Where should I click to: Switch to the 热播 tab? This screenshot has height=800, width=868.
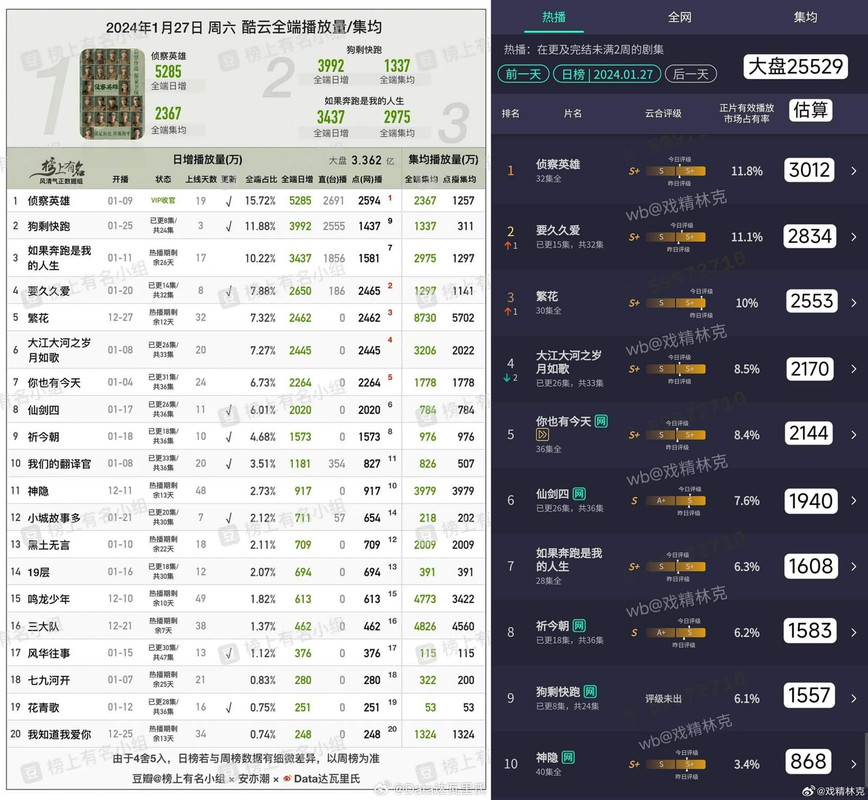click(554, 17)
